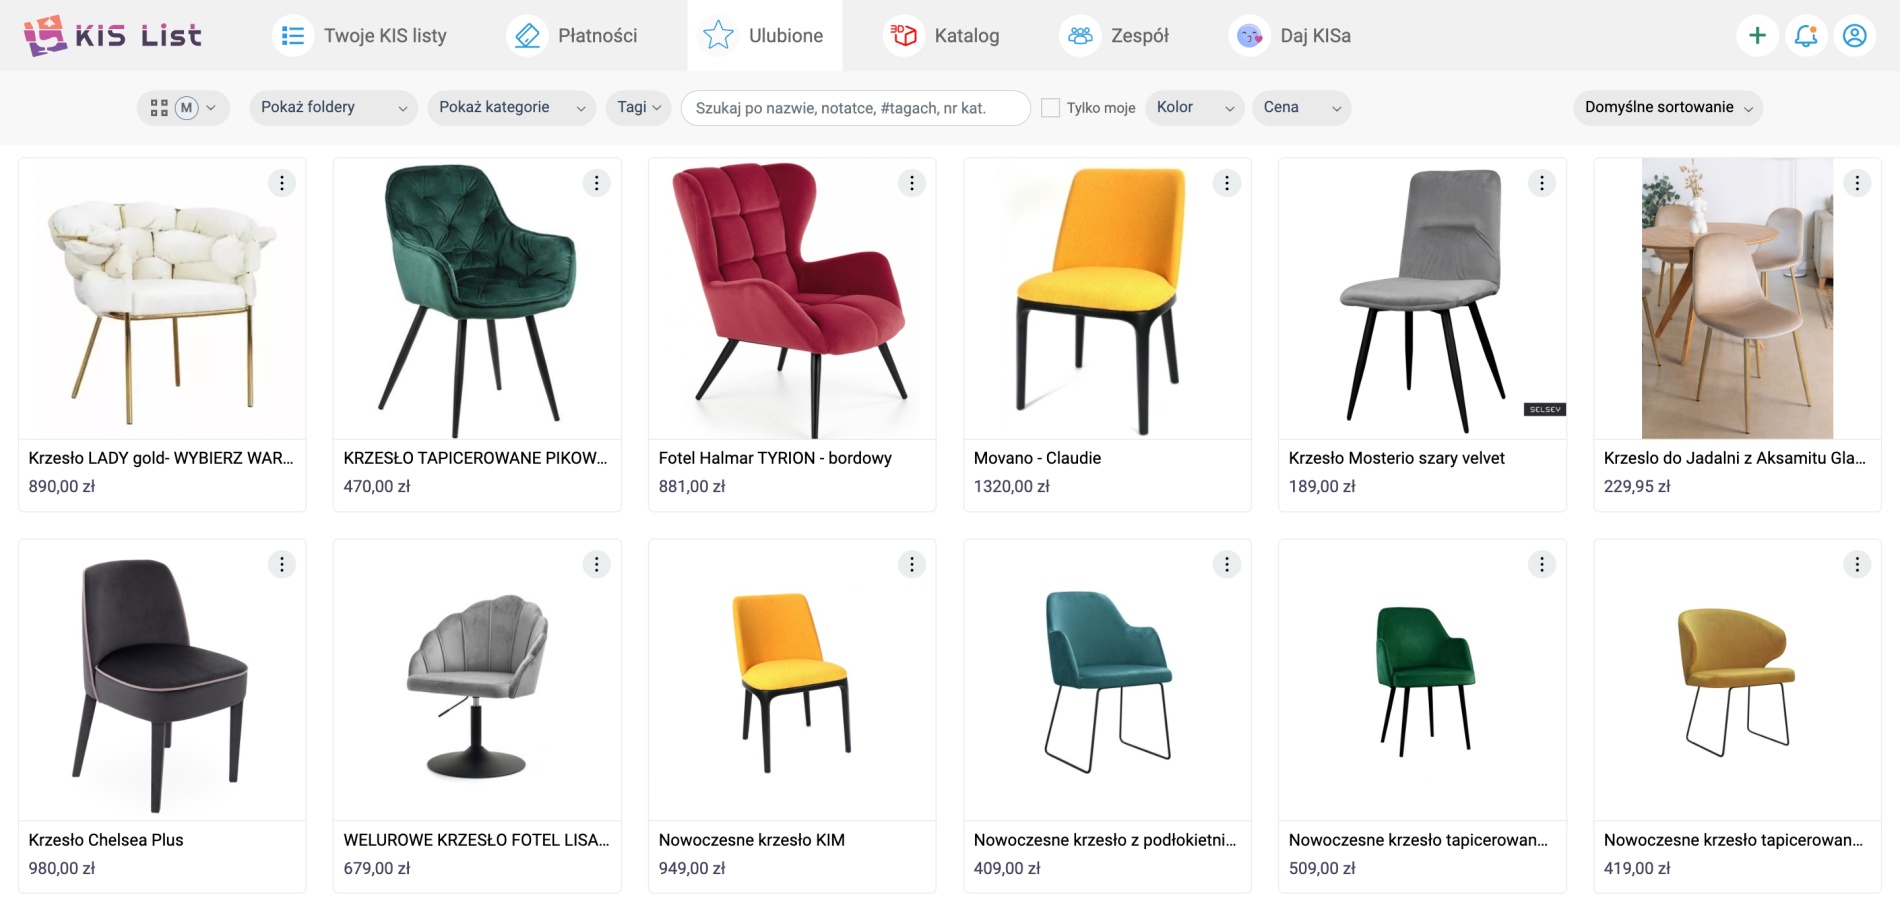Screen dimensions: 1900x913
Task: Click the KIS List logo
Action: click(113, 36)
